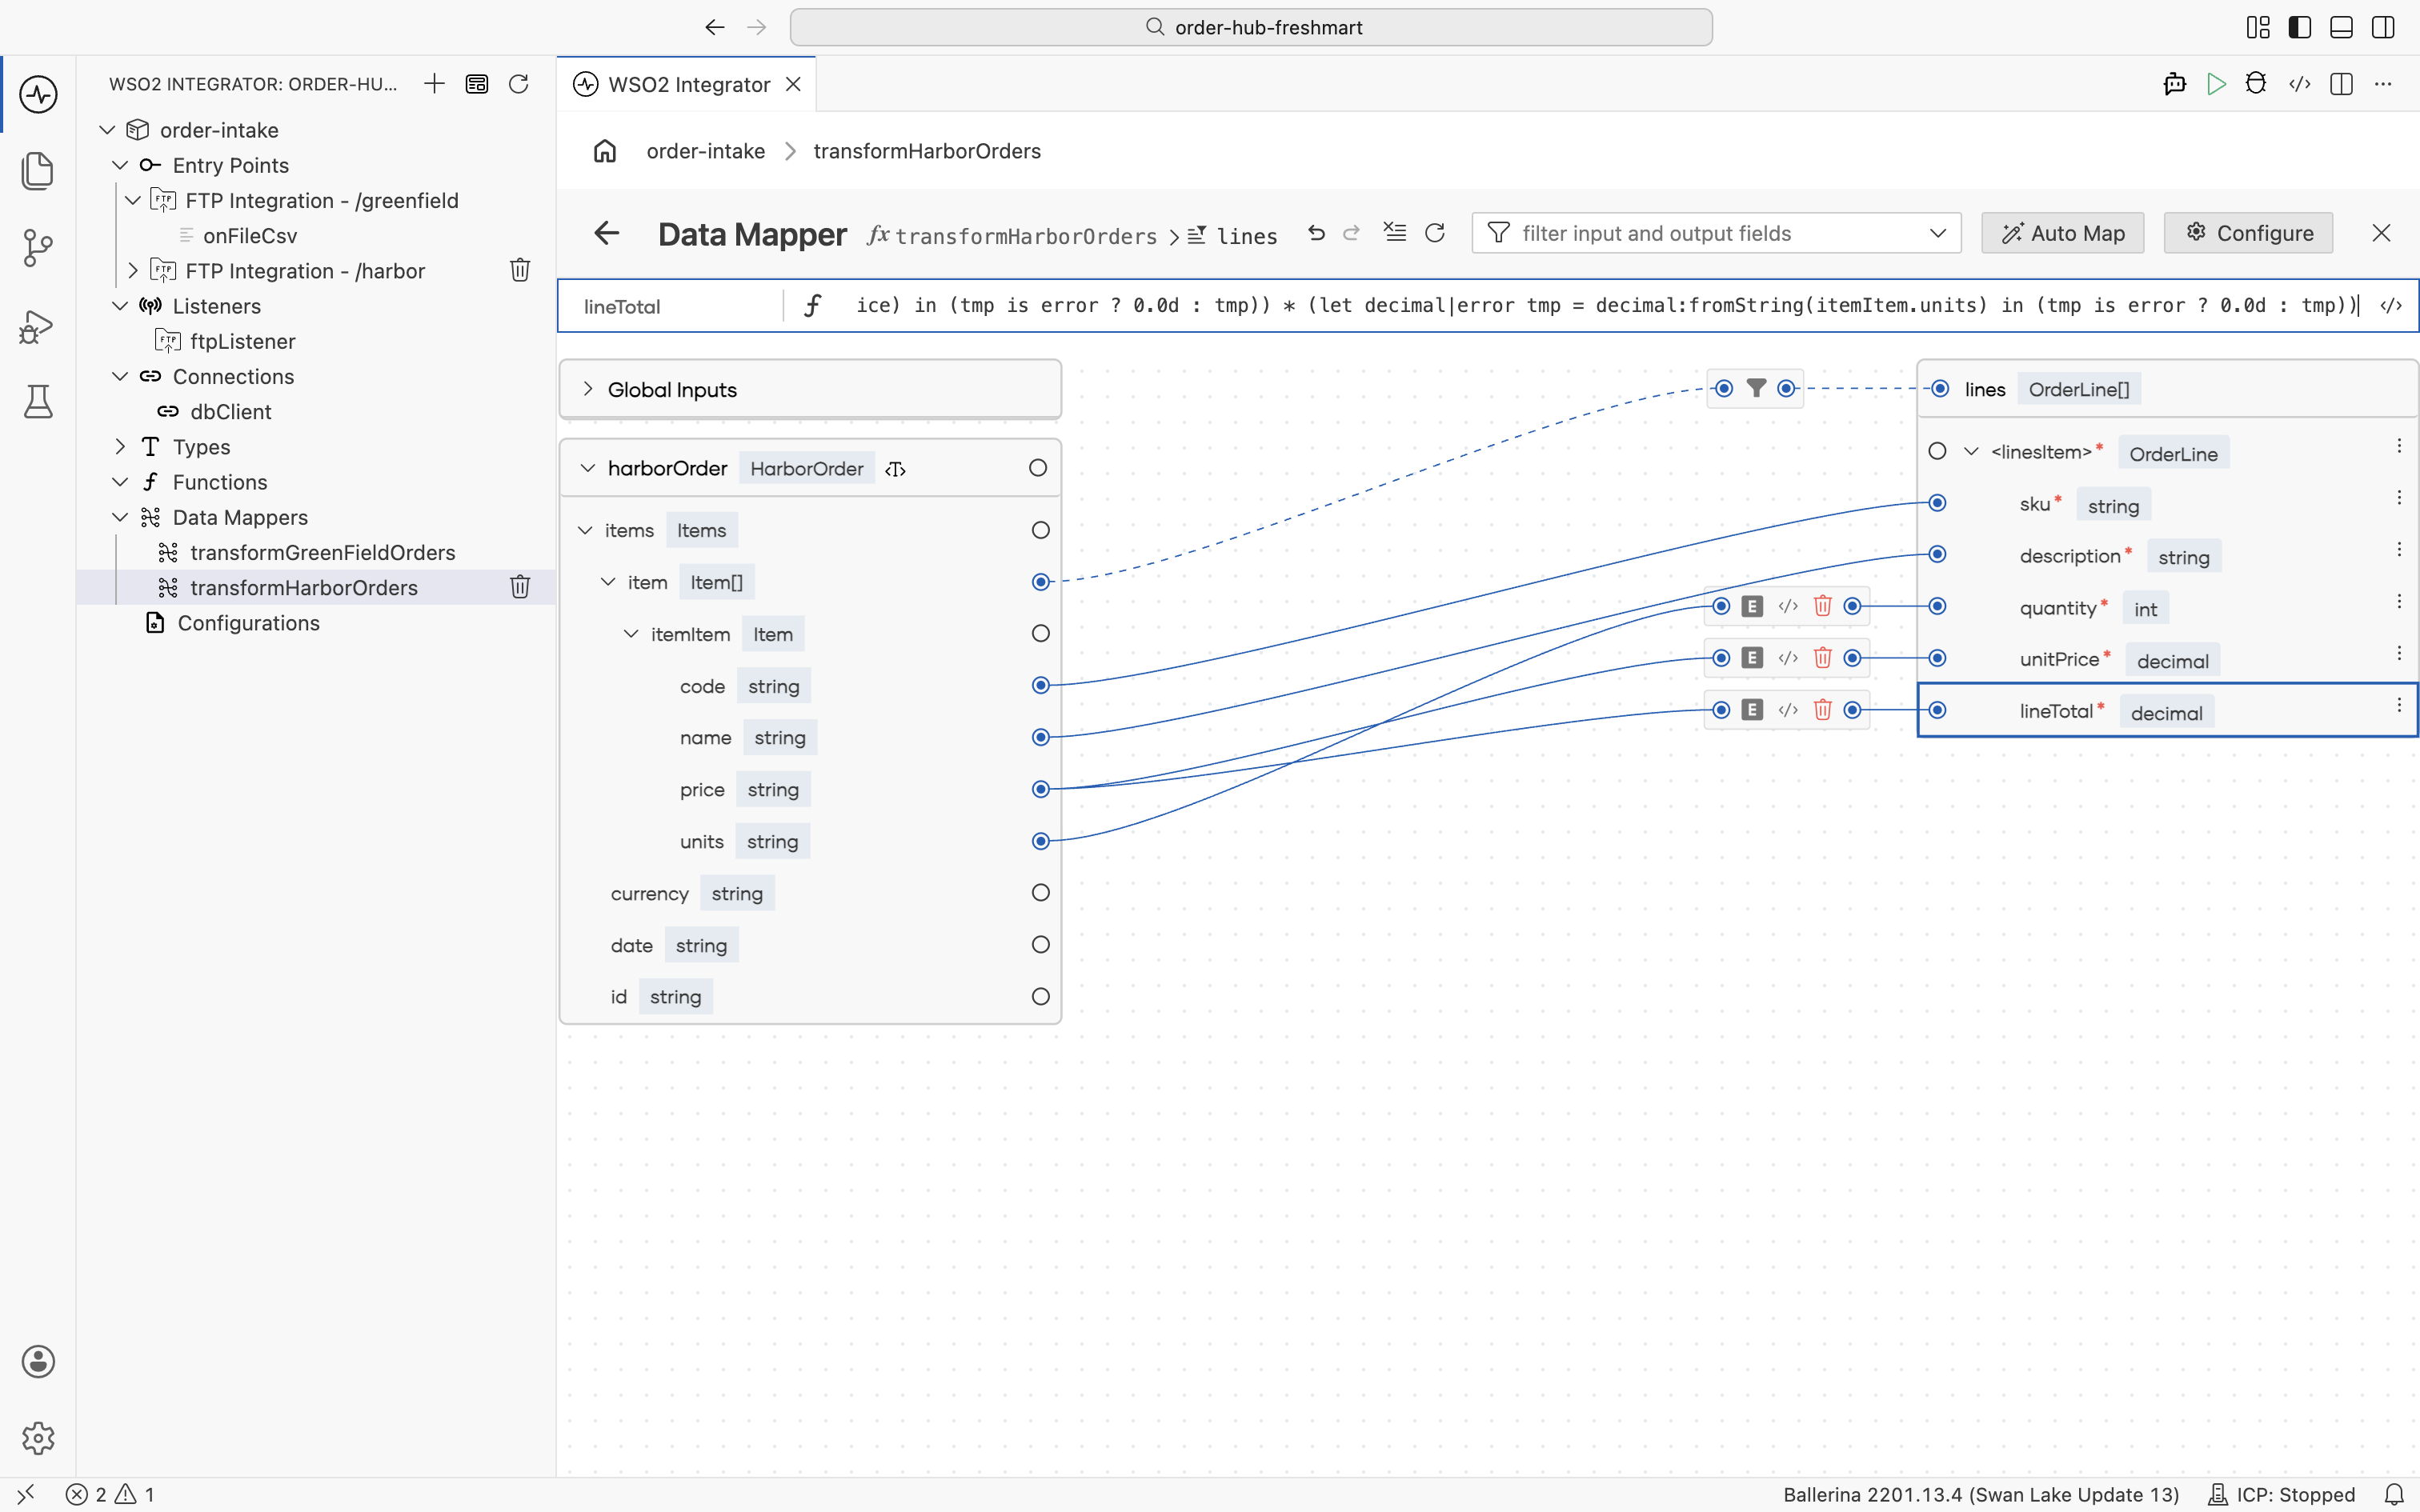Open the Testing flask icon
Image resolution: width=2420 pixels, height=1512 pixels.
point(38,402)
